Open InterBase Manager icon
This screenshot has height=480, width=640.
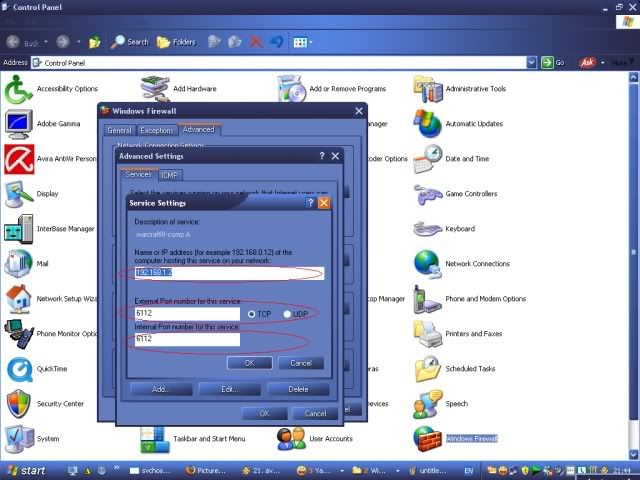pyautogui.click(x=18, y=229)
